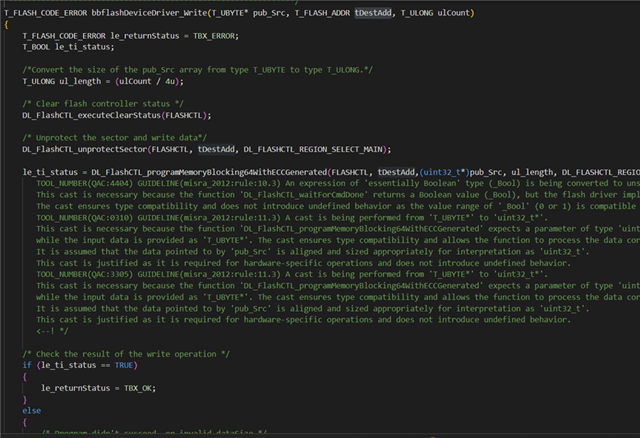Image resolution: width=640 pixels, height=438 pixels.
Task: Click TBX_OK in le_returnStatus assignment
Action: [x=138, y=388]
